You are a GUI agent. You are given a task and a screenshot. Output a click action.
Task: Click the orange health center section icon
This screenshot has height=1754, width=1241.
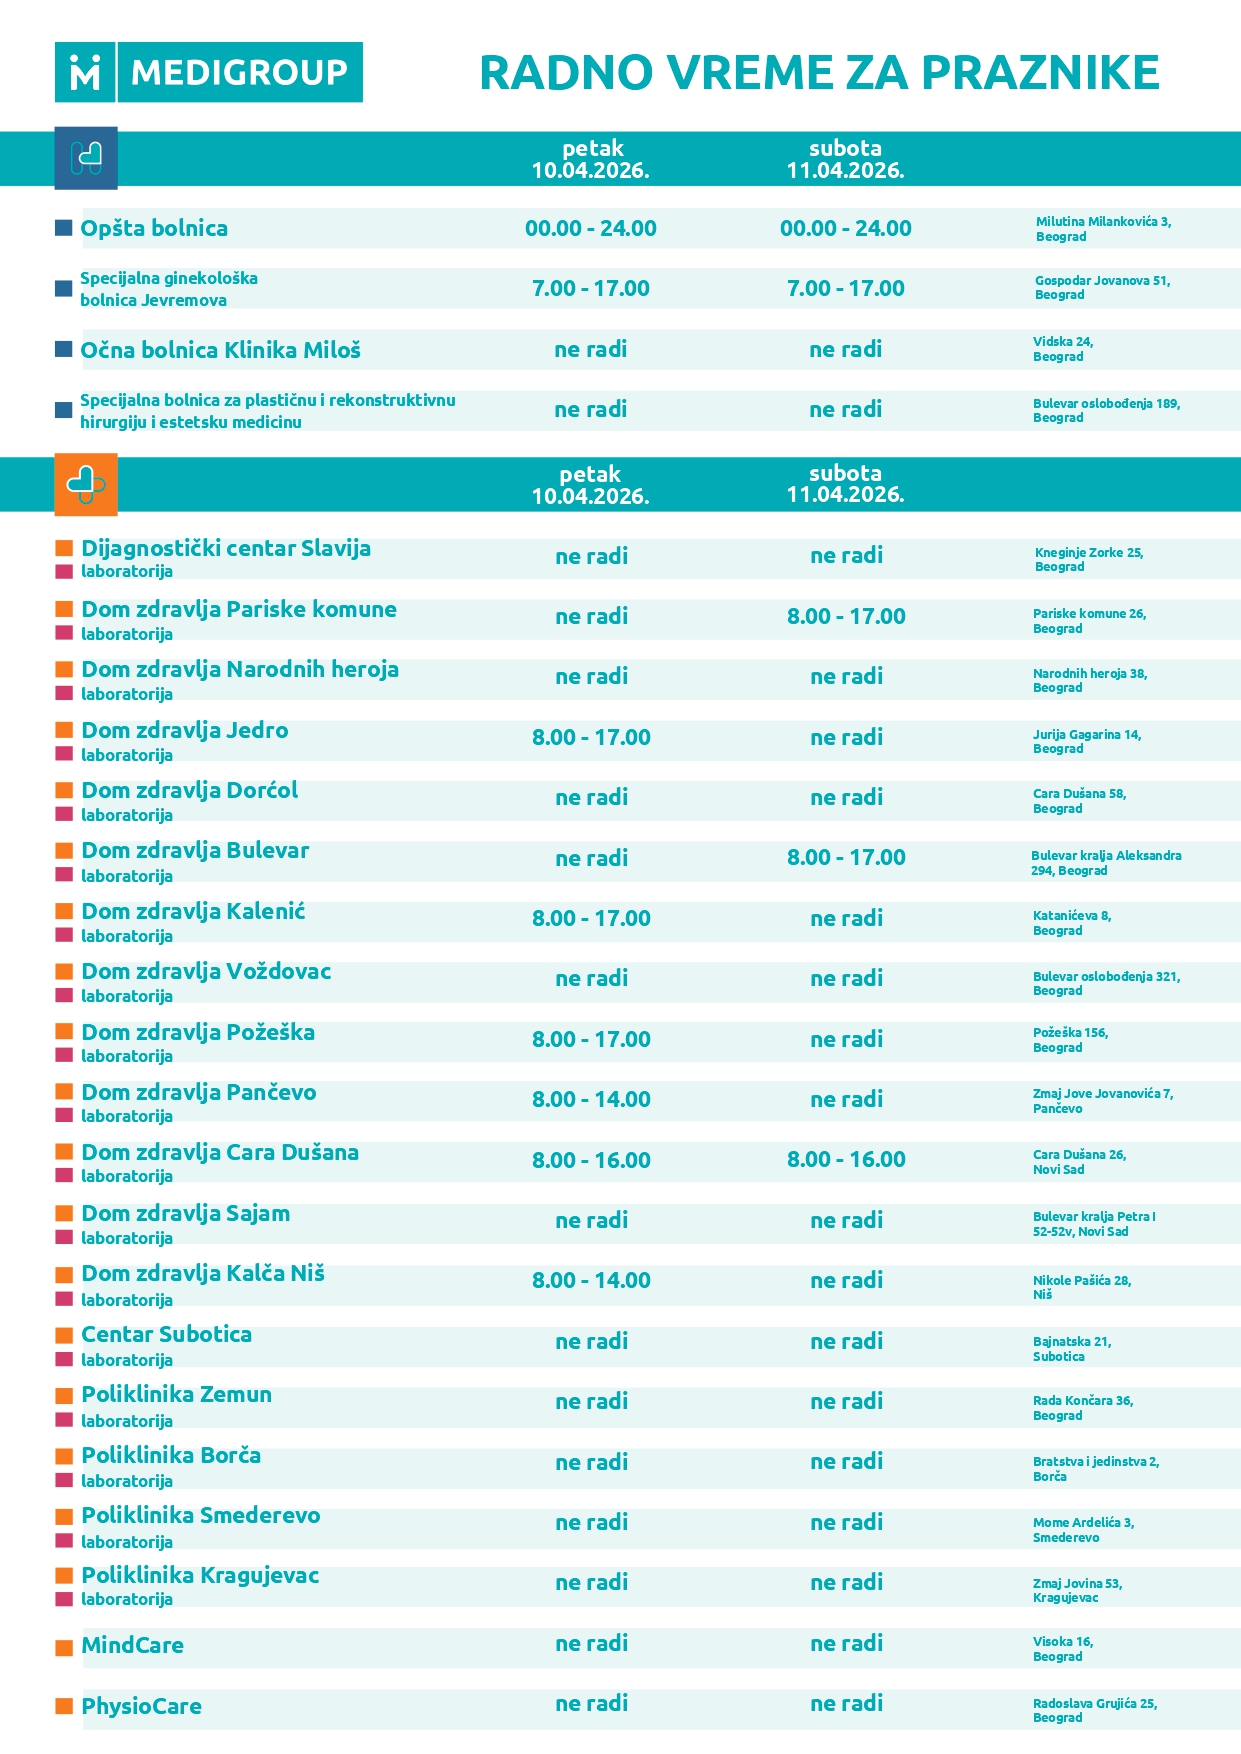tap(86, 485)
